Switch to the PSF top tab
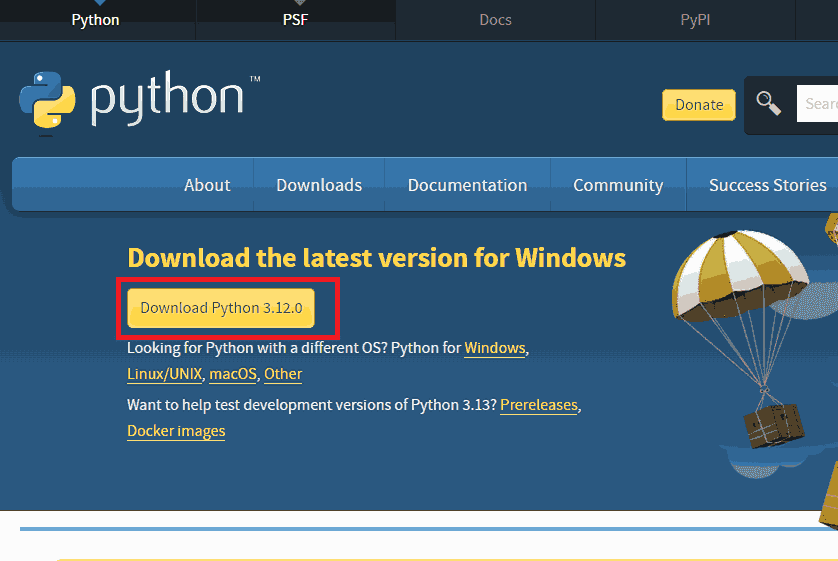The width and height of the screenshot is (838, 561). point(296,20)
